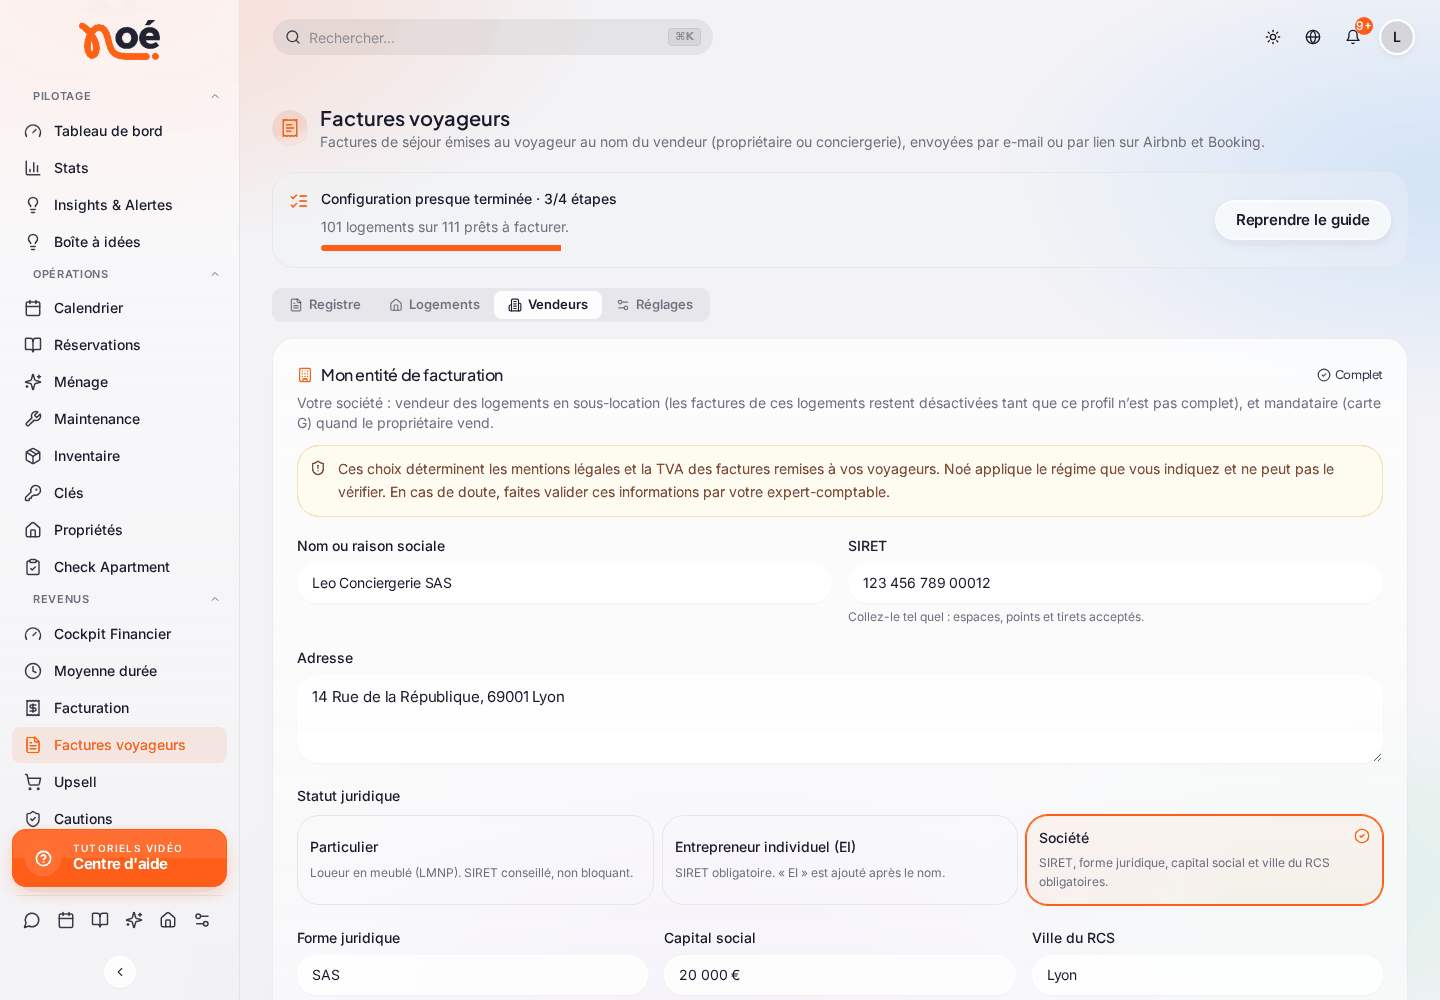Select the Particulier legal status
The height and width of the screenshot is (1000, 1440).
point(475,860)
